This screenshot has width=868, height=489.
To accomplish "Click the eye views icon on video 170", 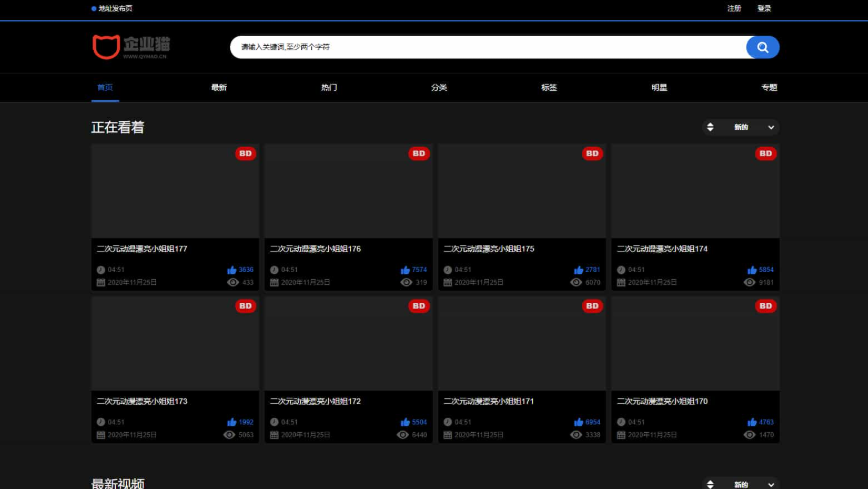I will pos(752,435).
